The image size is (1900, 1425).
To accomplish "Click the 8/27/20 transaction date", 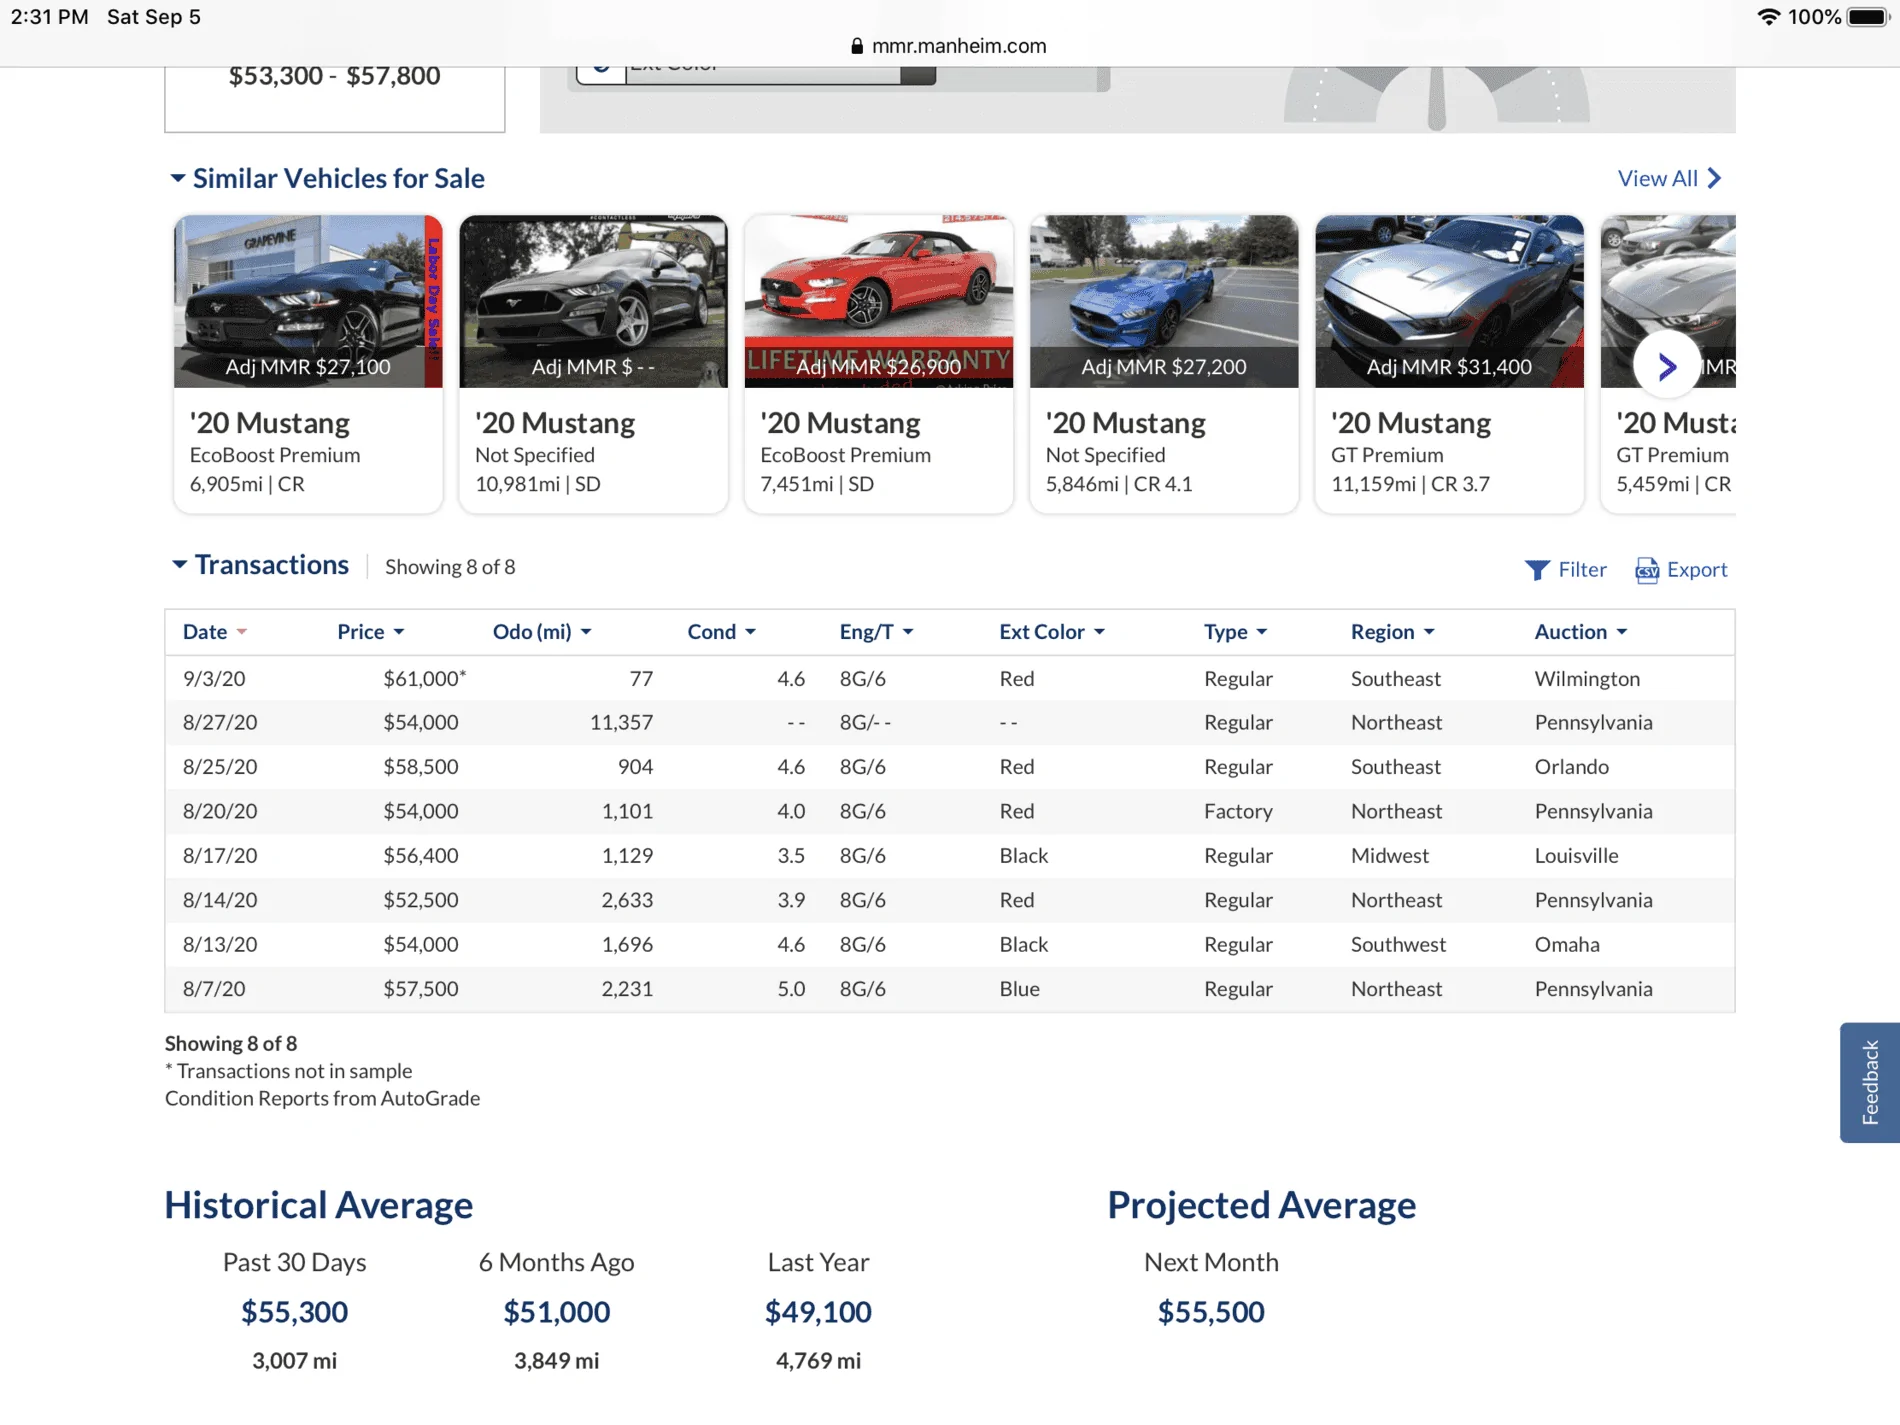I will [x=220, y=723].
